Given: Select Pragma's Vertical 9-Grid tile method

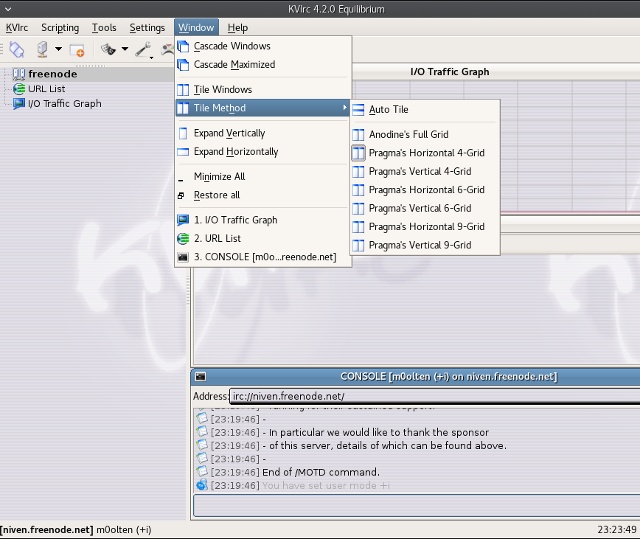Looking at the screenshot, I should point(425,245).
